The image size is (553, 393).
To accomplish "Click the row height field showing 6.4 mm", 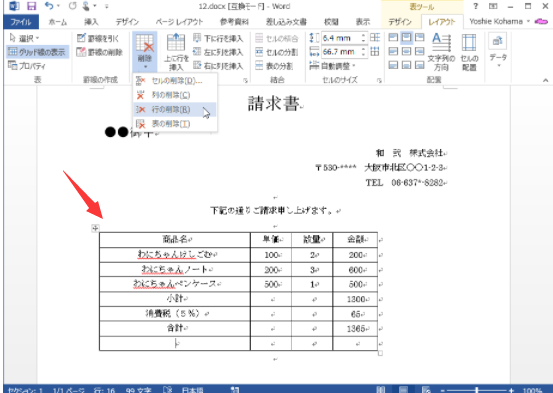I will click(340, 38).
